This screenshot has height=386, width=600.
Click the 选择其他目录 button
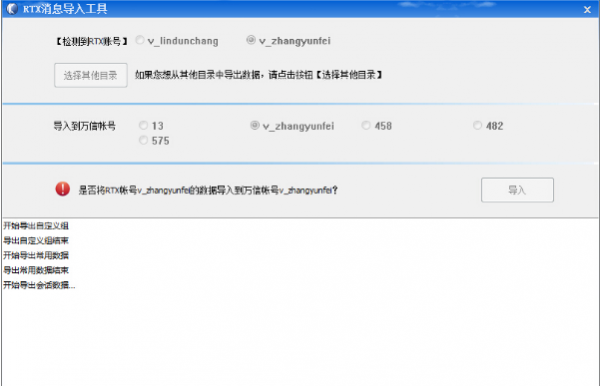click(91, 75)
